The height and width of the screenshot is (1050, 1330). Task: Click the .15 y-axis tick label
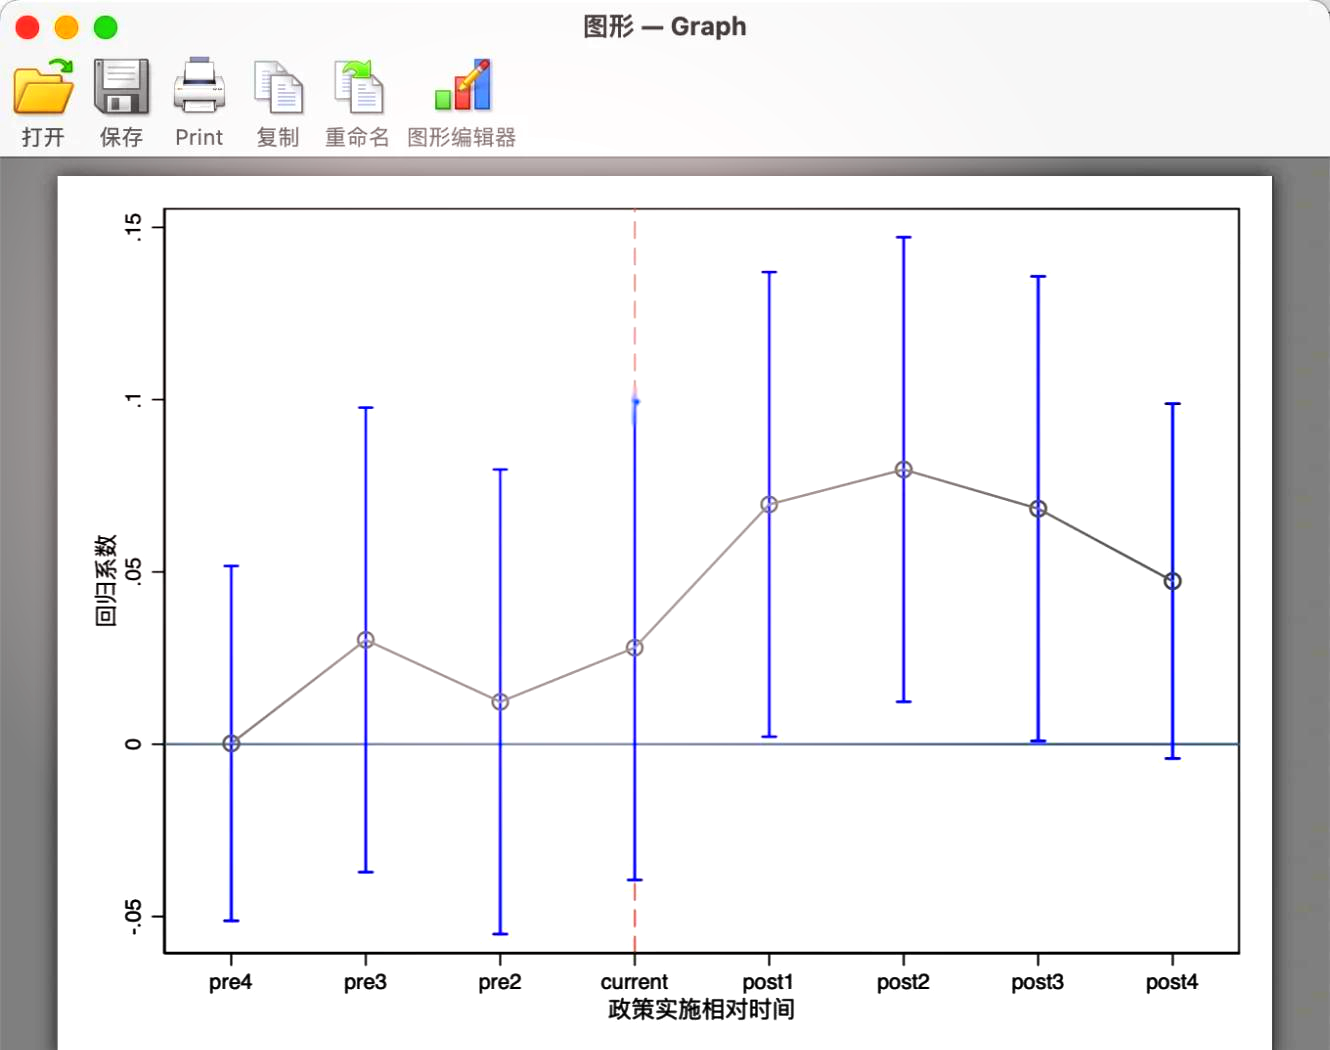[x=133, y=226]
